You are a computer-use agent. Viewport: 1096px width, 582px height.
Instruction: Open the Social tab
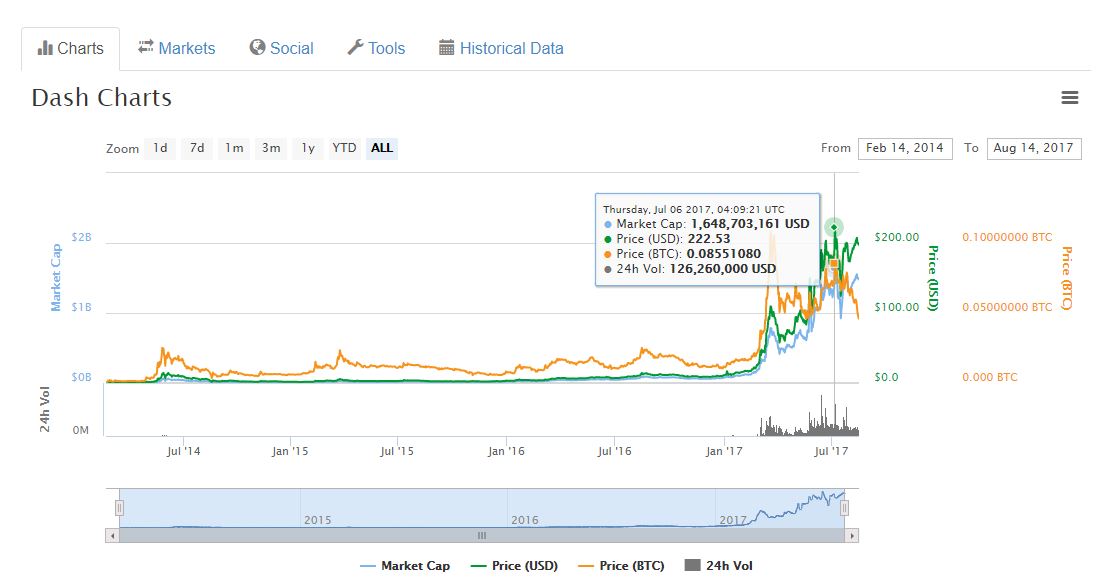pyautogui.click(x=282, y=48)
